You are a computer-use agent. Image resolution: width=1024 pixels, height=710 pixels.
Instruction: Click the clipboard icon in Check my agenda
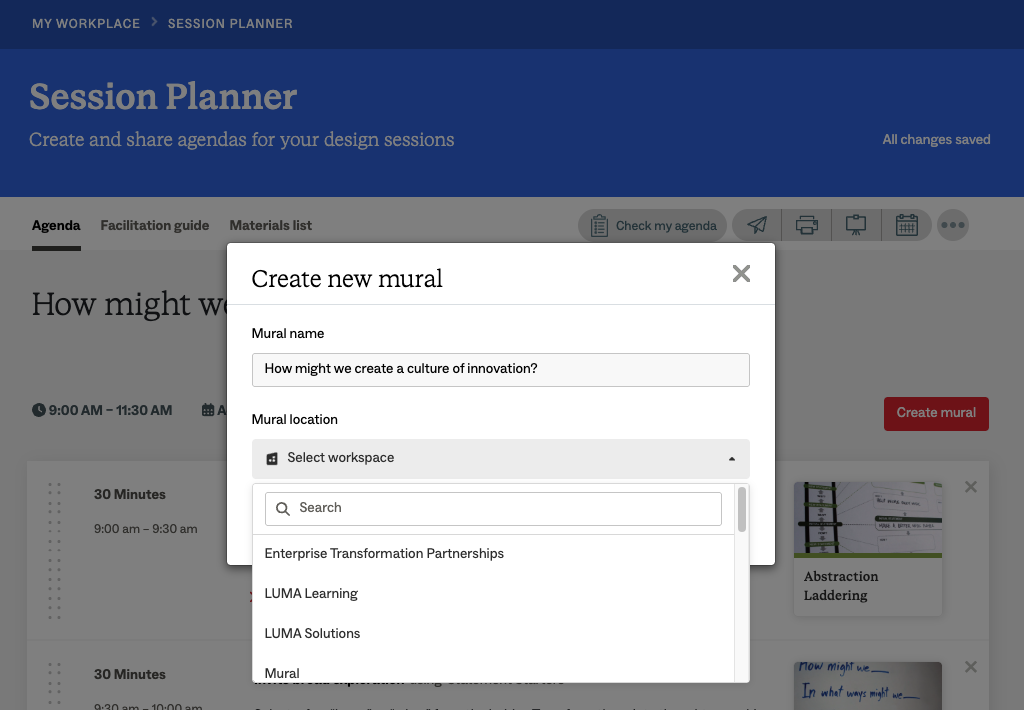(x=599, y=226)
